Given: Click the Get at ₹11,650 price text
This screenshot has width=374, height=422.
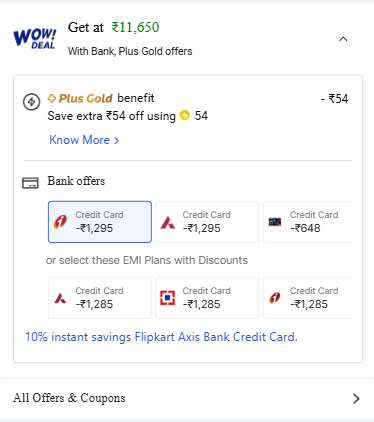Looking at the screenshot, I should (x=114, y=27).
